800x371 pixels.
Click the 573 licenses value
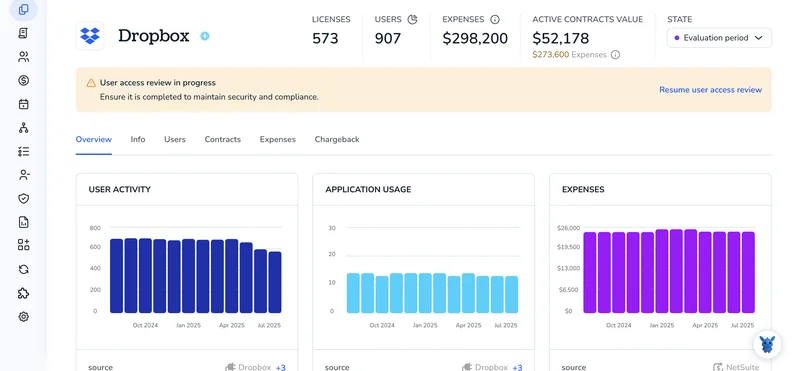coord(326,38)
